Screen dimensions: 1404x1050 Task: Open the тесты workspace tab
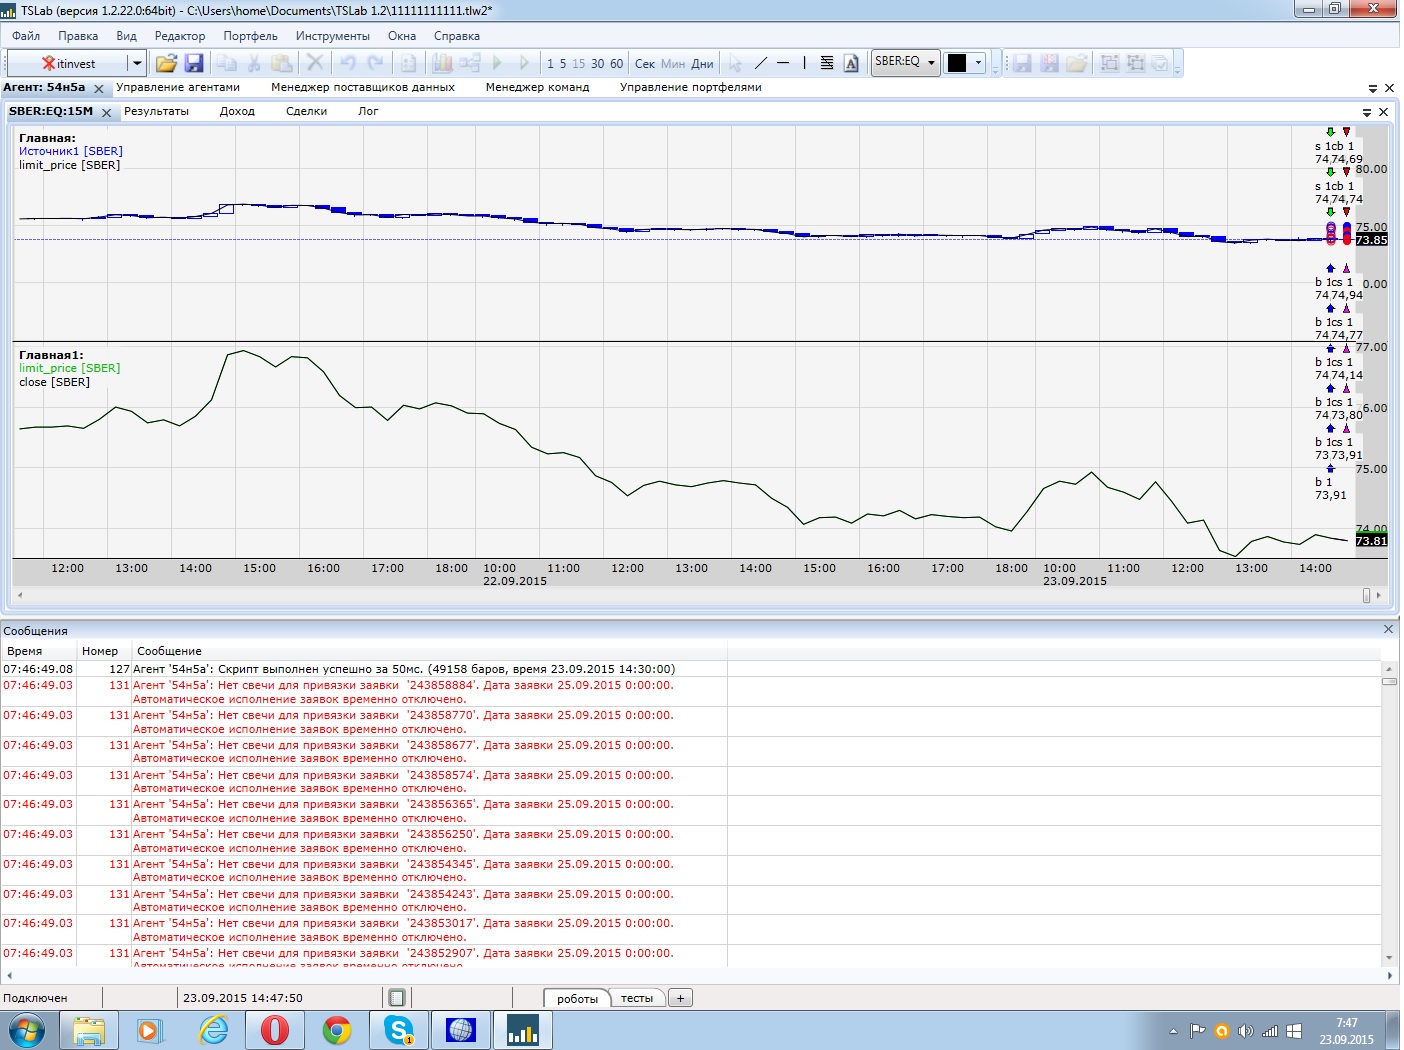pyautogui.click(x=636, y=998)
